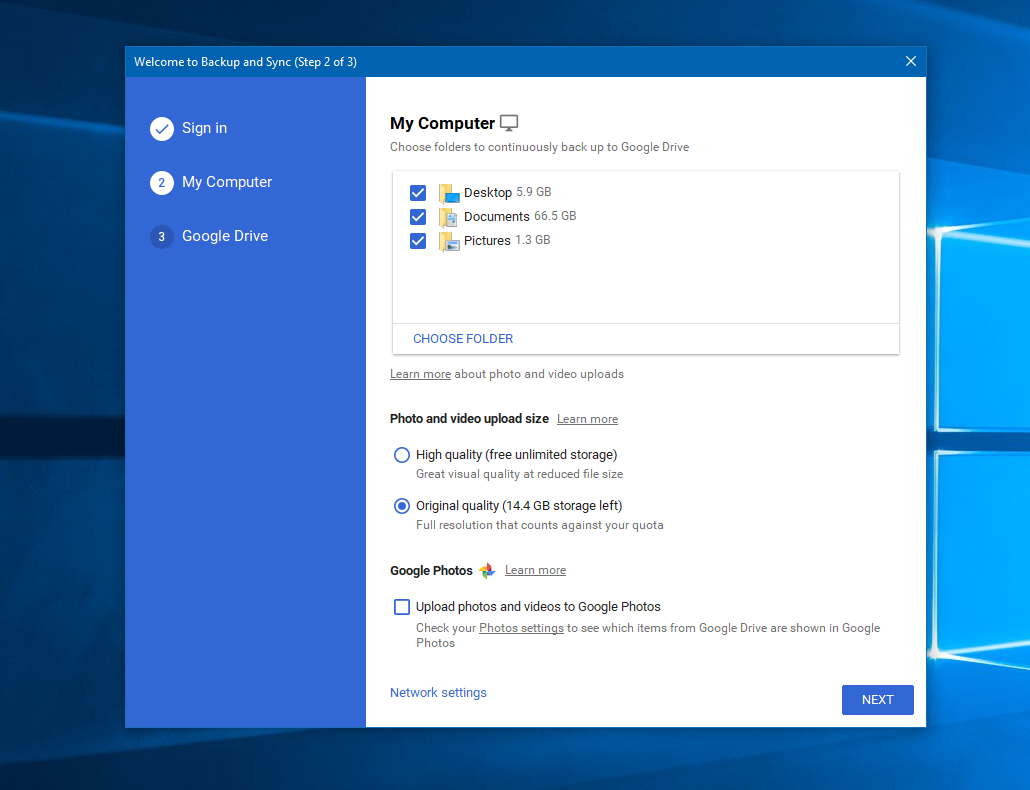Click the Documents folder name
Viewport: 1030px width, 790px height.
pyautogui.click(x=497, y=216)
